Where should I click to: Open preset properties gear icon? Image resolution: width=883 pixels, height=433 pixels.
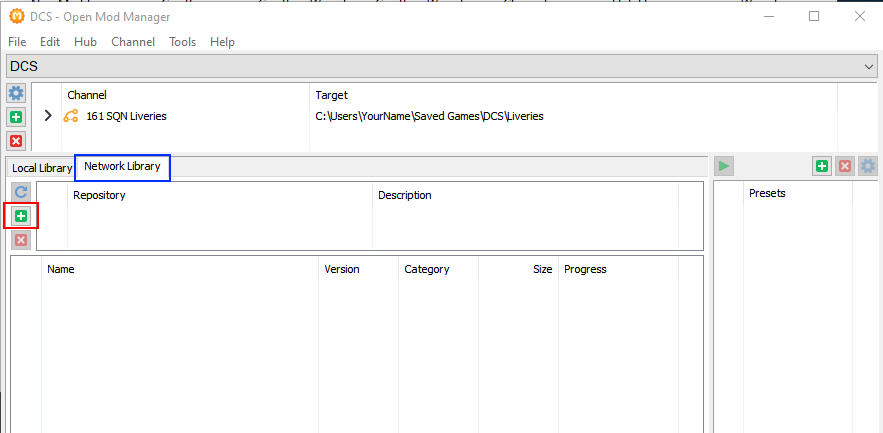point(868,166)
